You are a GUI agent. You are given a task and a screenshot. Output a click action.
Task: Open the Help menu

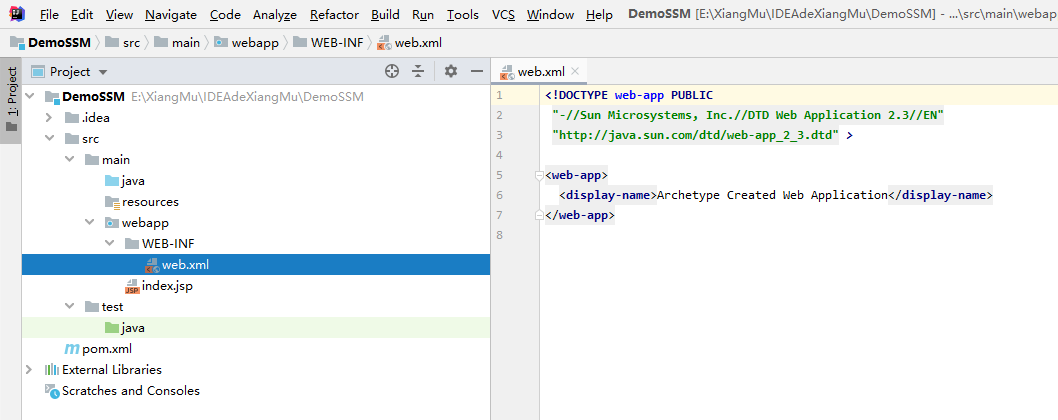tap(599, 14)
